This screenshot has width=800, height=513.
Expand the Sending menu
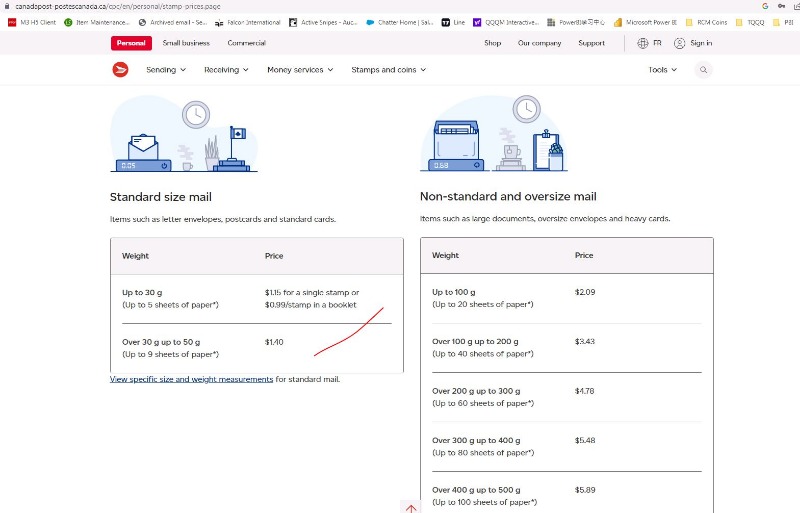point(166,70)
